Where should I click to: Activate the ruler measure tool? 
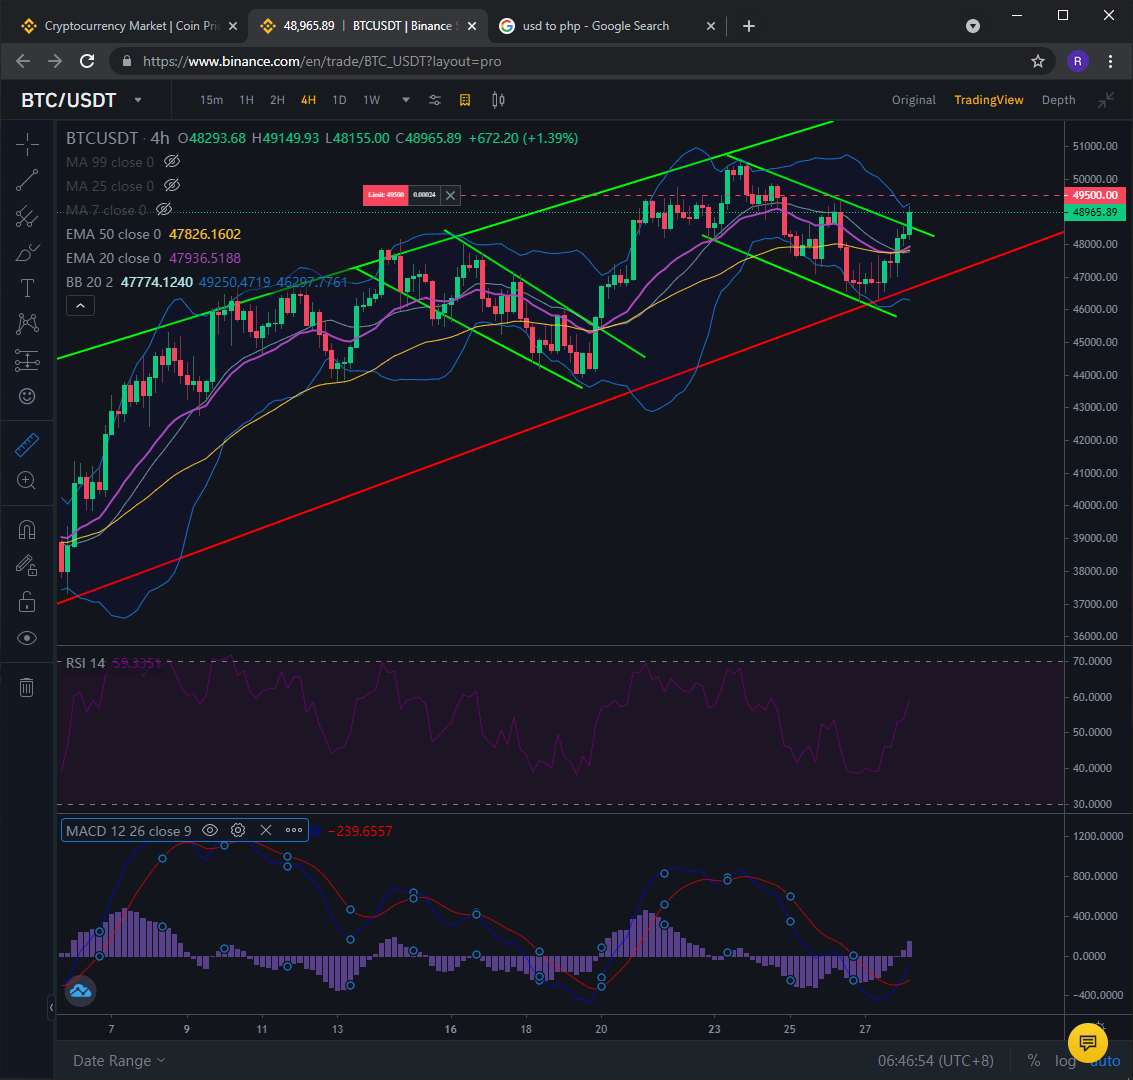(x=27, y=445)
